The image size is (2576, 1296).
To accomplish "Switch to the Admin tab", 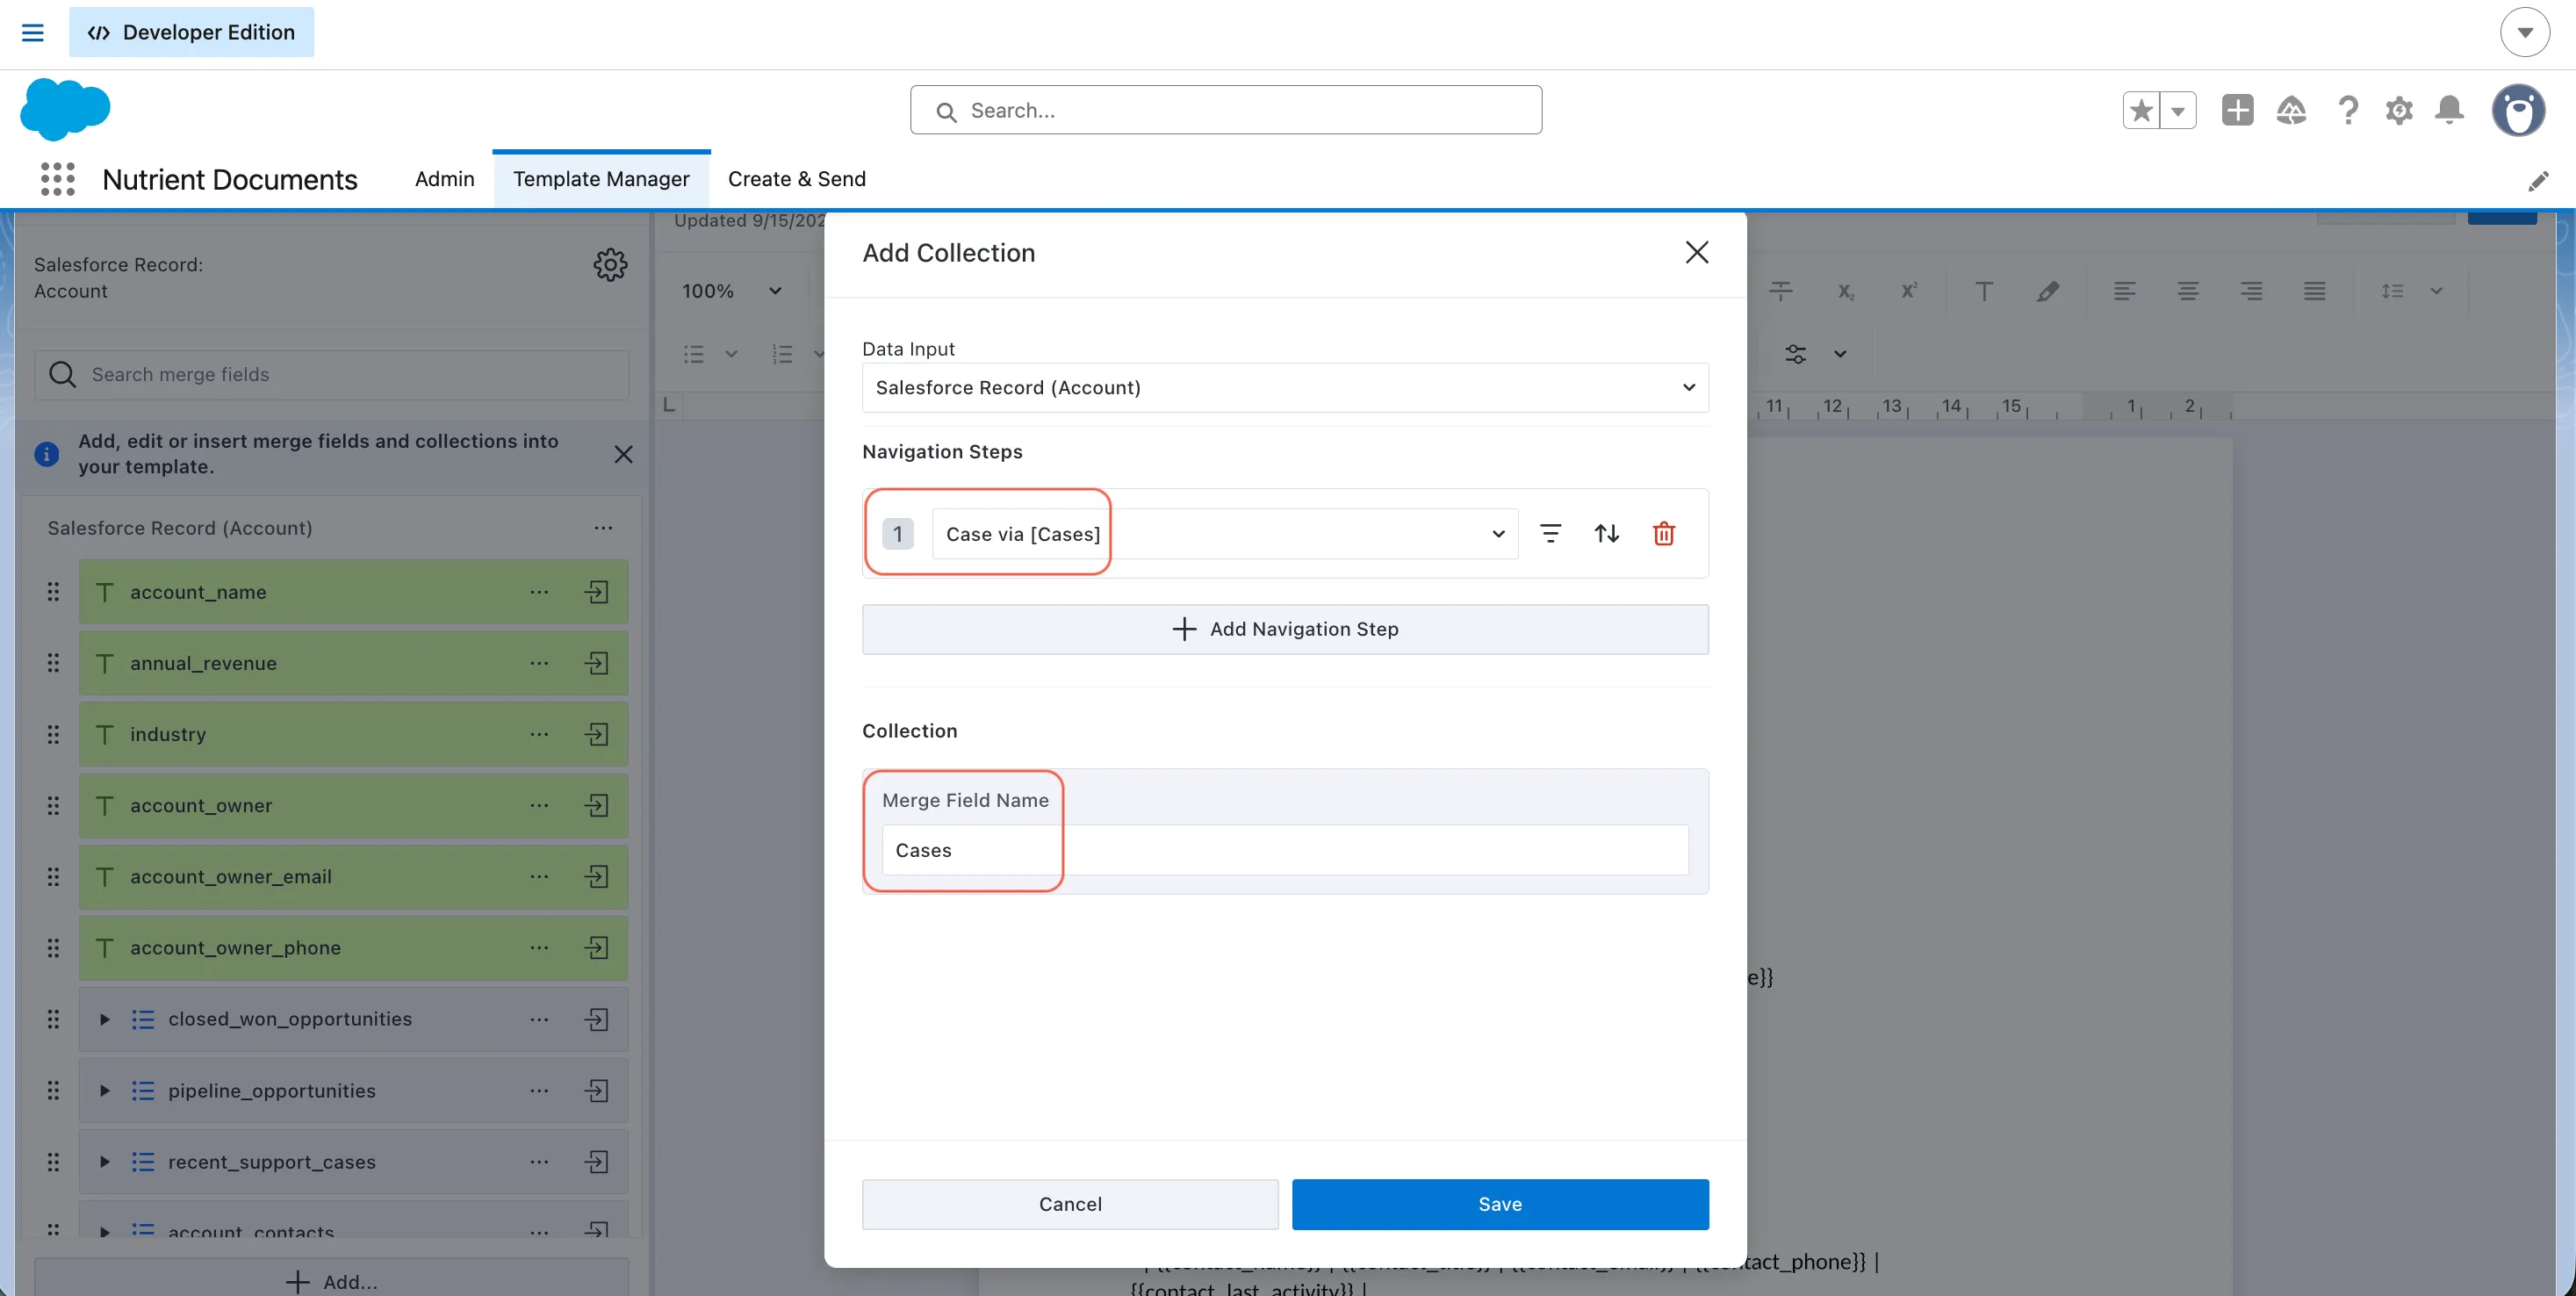I will (444, 179).
